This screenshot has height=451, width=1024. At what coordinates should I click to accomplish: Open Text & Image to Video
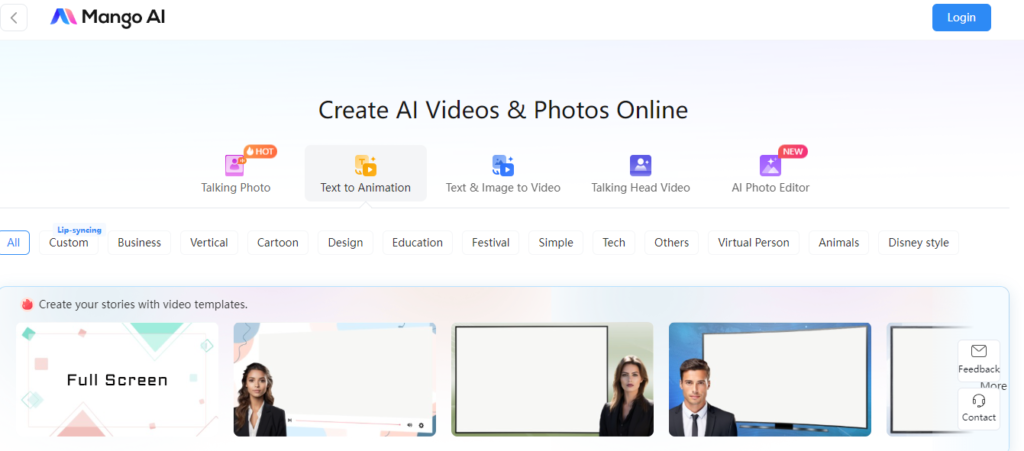coord(503,173)
